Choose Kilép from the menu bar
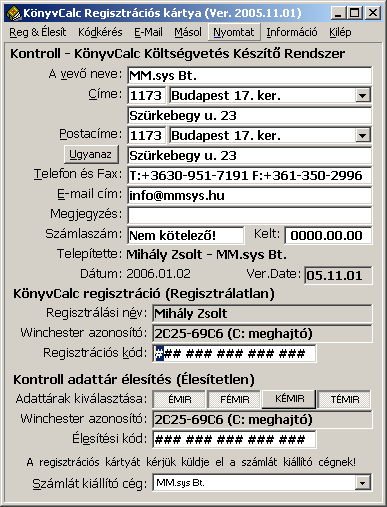387x507 pixels. [x=340, y=32]
